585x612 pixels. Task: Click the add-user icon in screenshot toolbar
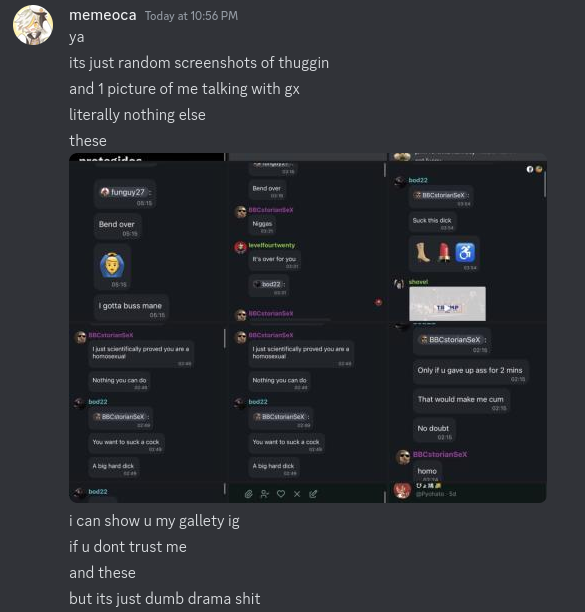[x=265, y=494]
